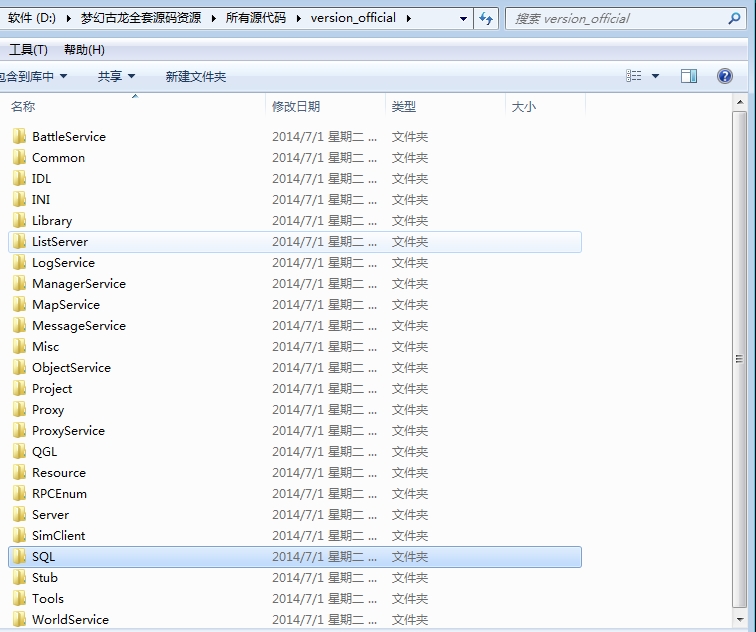Expand the address bar history dropdown
Image resolution: width=756 pixels, height=632 pixels.
[462, 18]
